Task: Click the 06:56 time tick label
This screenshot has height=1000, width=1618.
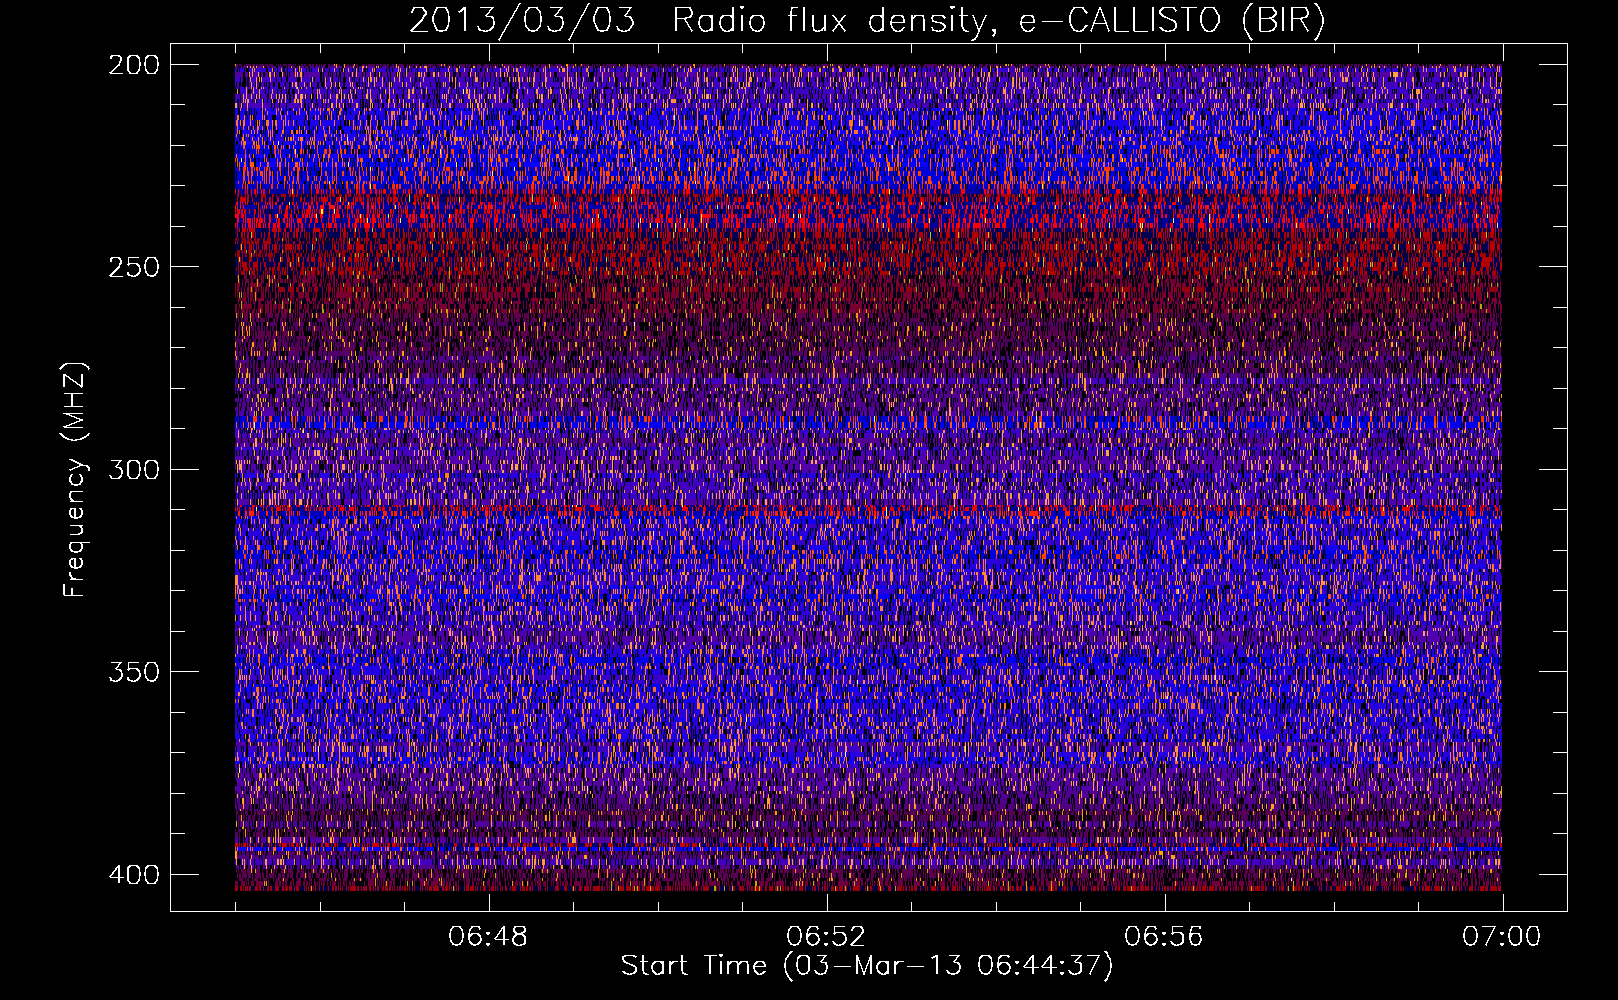Action: pos(1164,937)
